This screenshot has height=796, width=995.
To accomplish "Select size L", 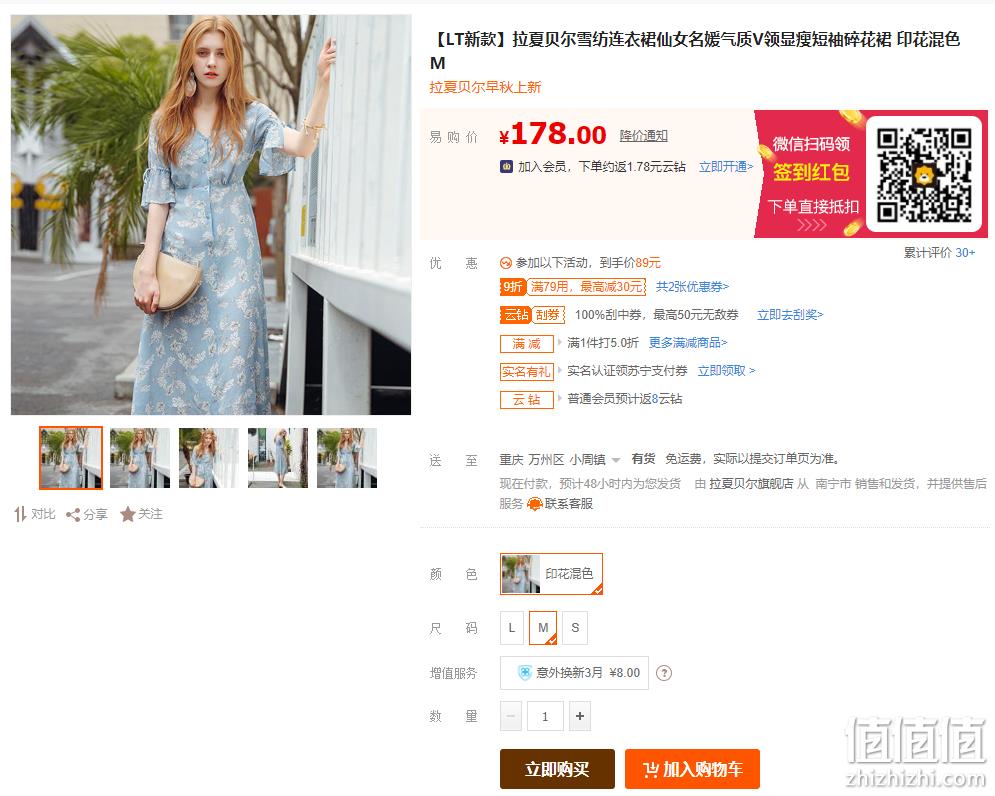I will (511, 628).
